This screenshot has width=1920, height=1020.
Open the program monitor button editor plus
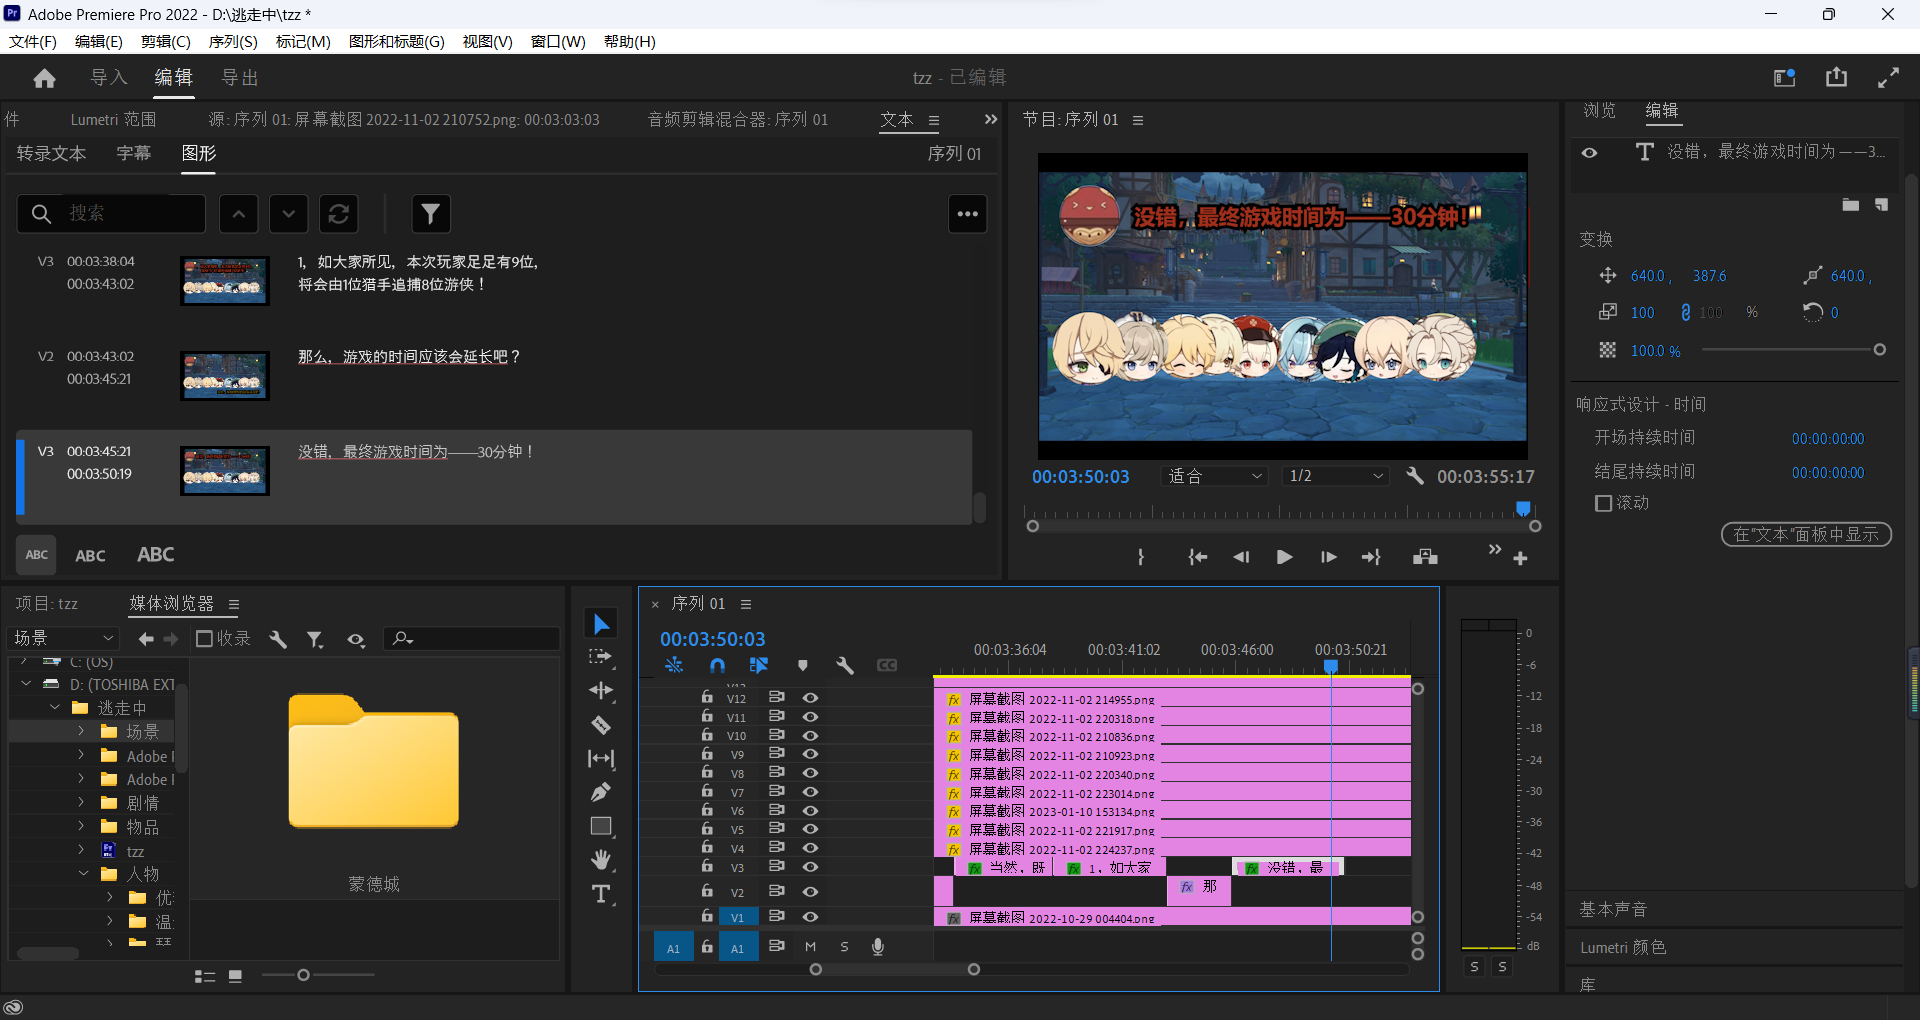[x=1520, y=558]
